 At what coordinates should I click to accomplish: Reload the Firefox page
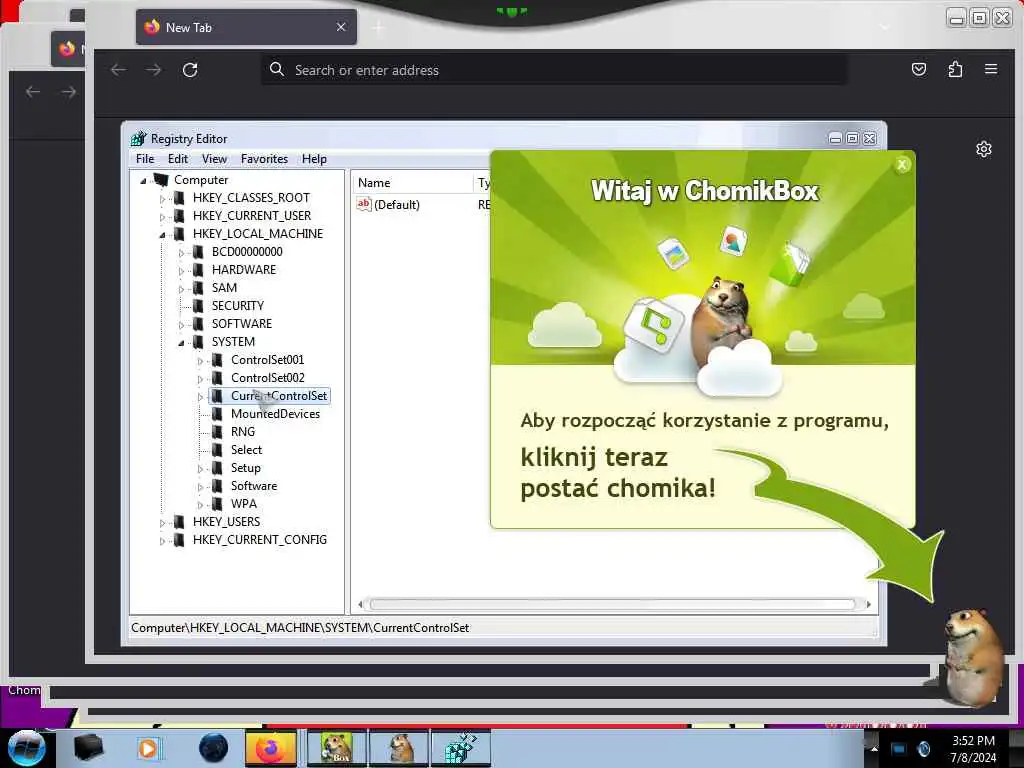click(x=190, y=70)
